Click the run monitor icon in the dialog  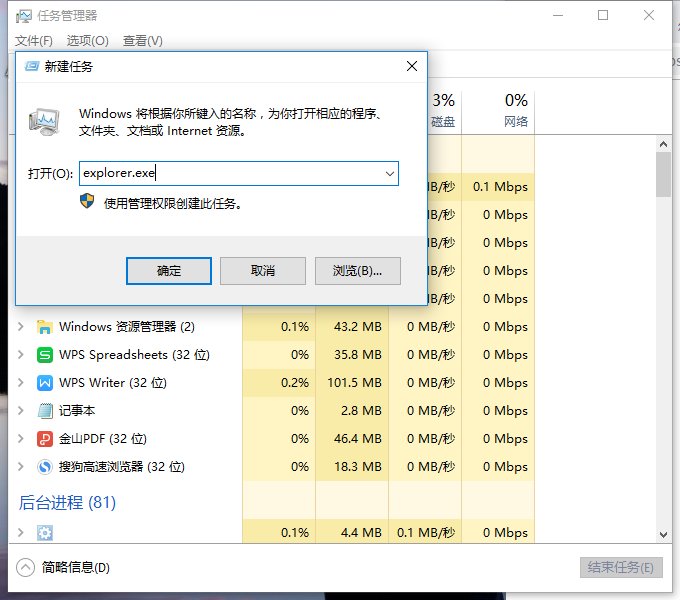click(x=44, y=122)
